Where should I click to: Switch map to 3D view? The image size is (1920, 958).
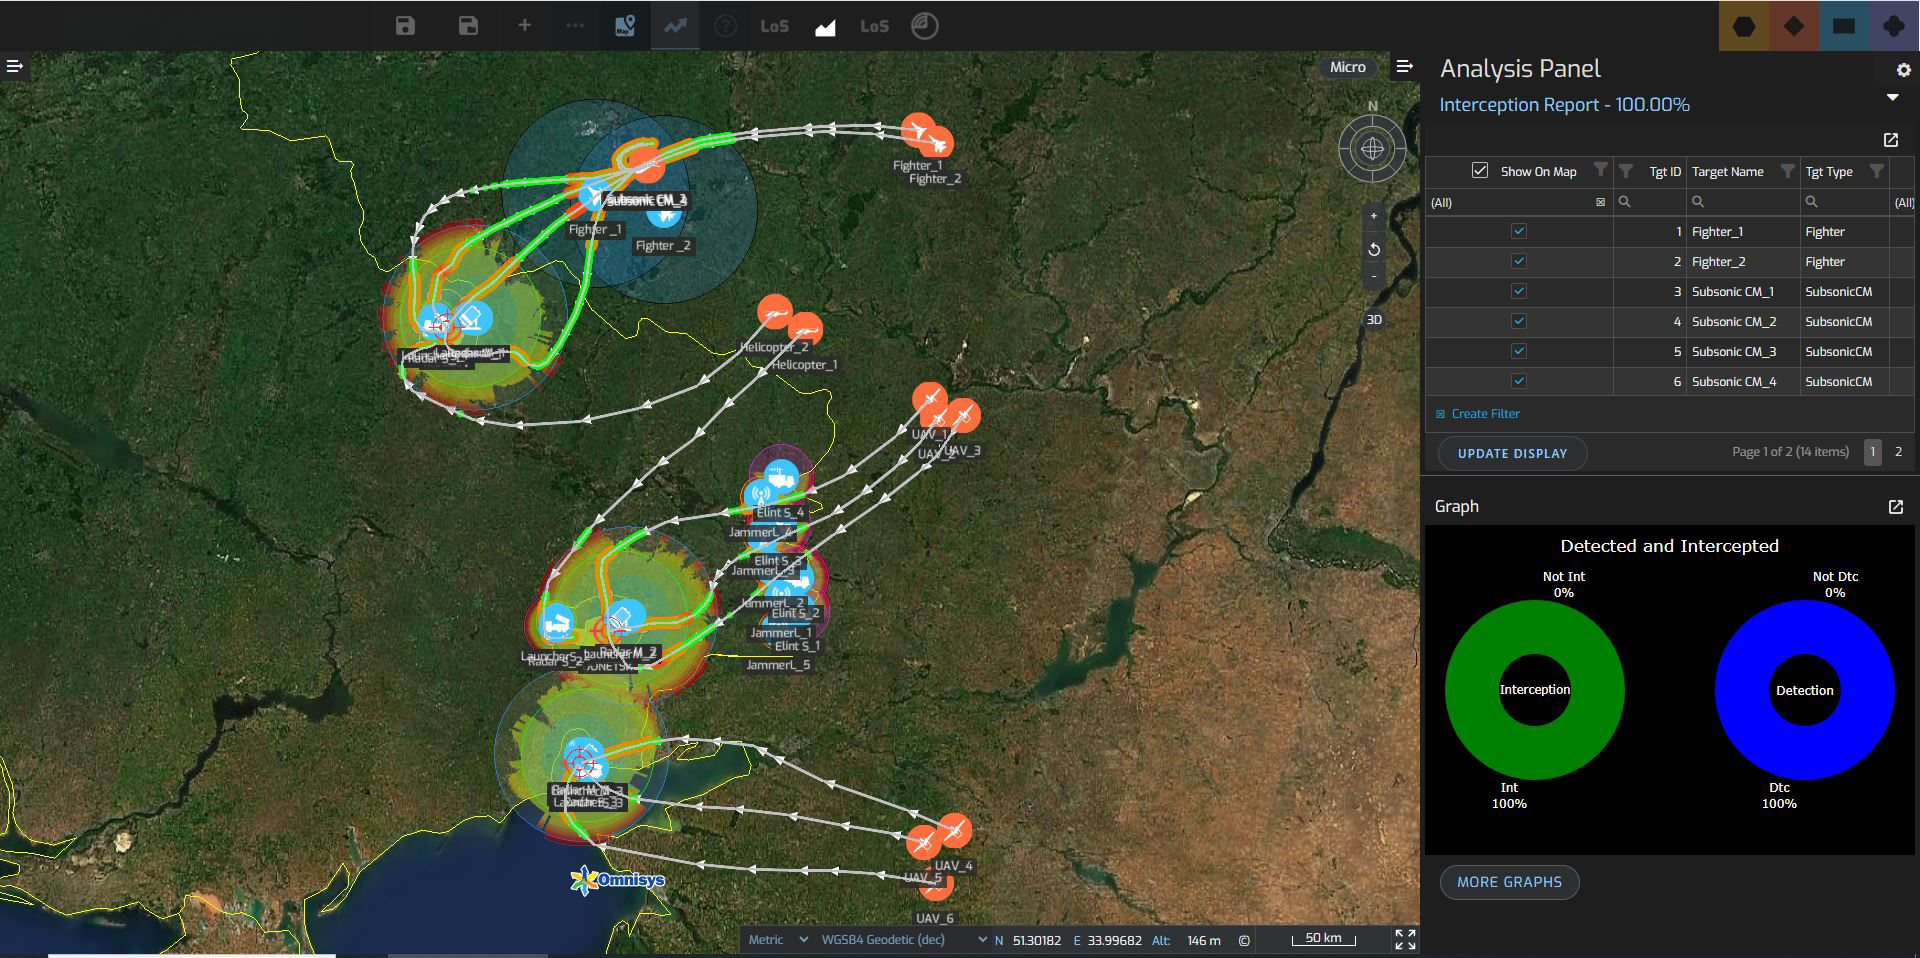pos(1374,320)
